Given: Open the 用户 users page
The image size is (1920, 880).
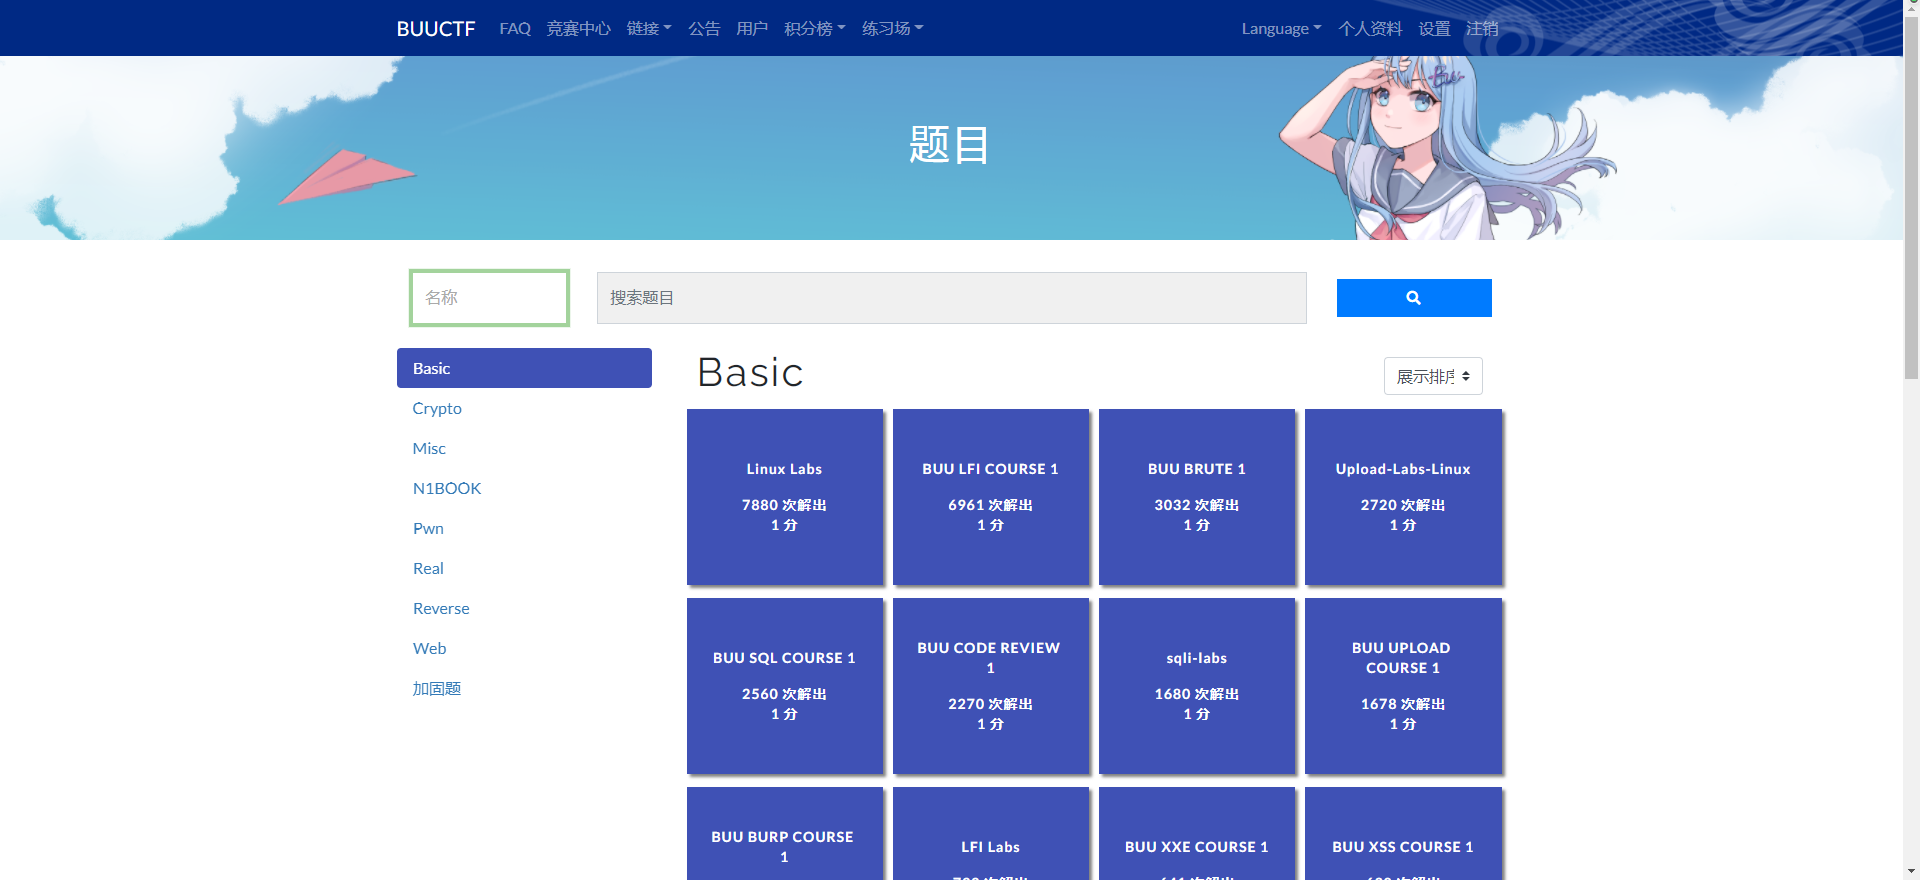Looking at the screenshot, I should (x=752, y=29).
